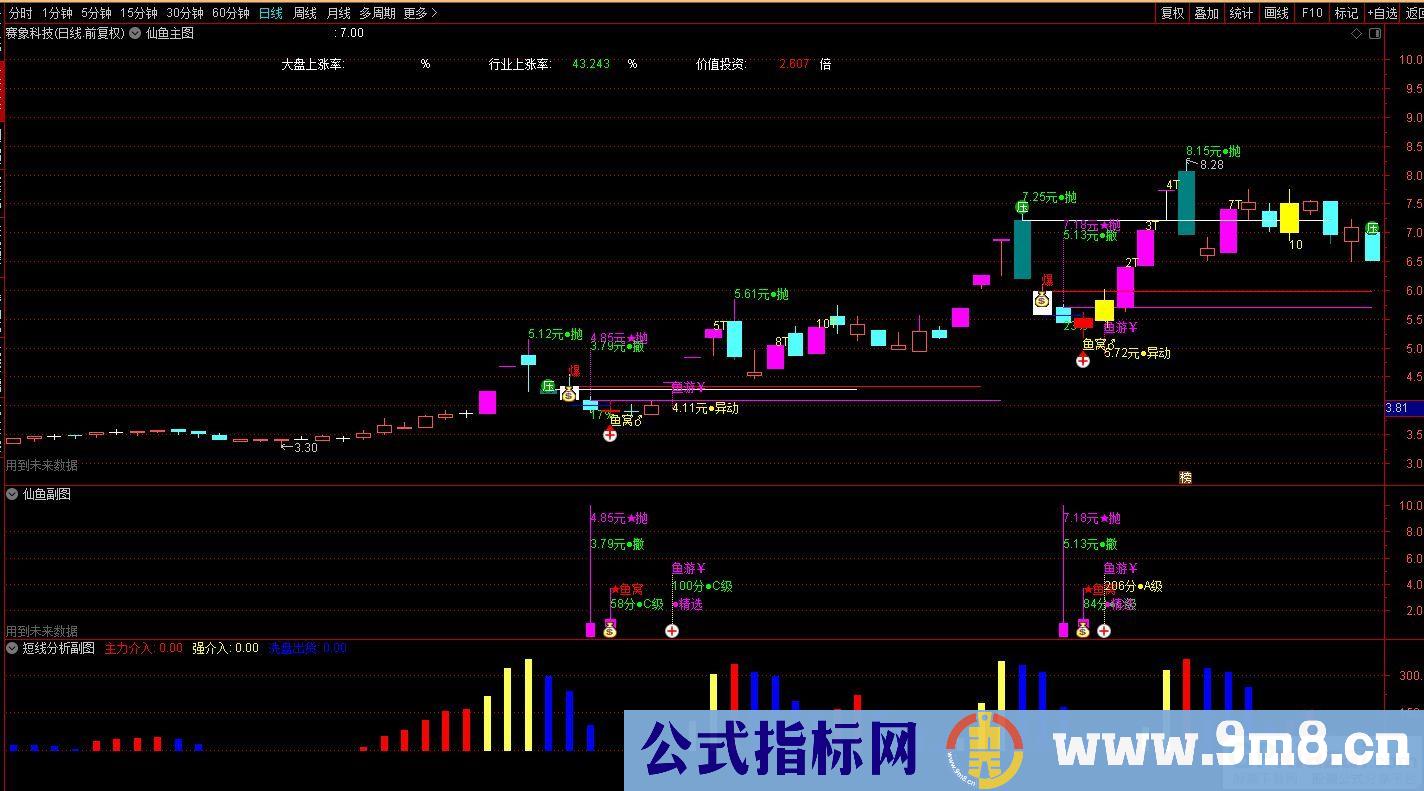1424x791 pixels.
Task: Click the 206分●A级 score label
Action: (x=1133, y=586)
